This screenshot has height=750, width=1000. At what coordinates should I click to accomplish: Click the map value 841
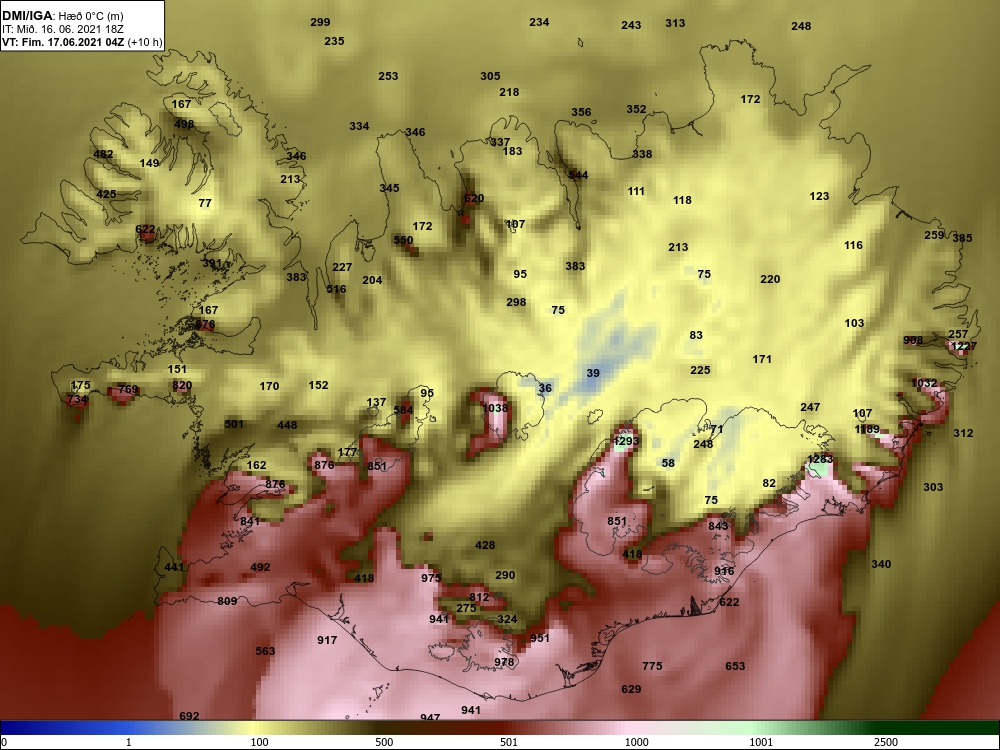pos(250,522)
